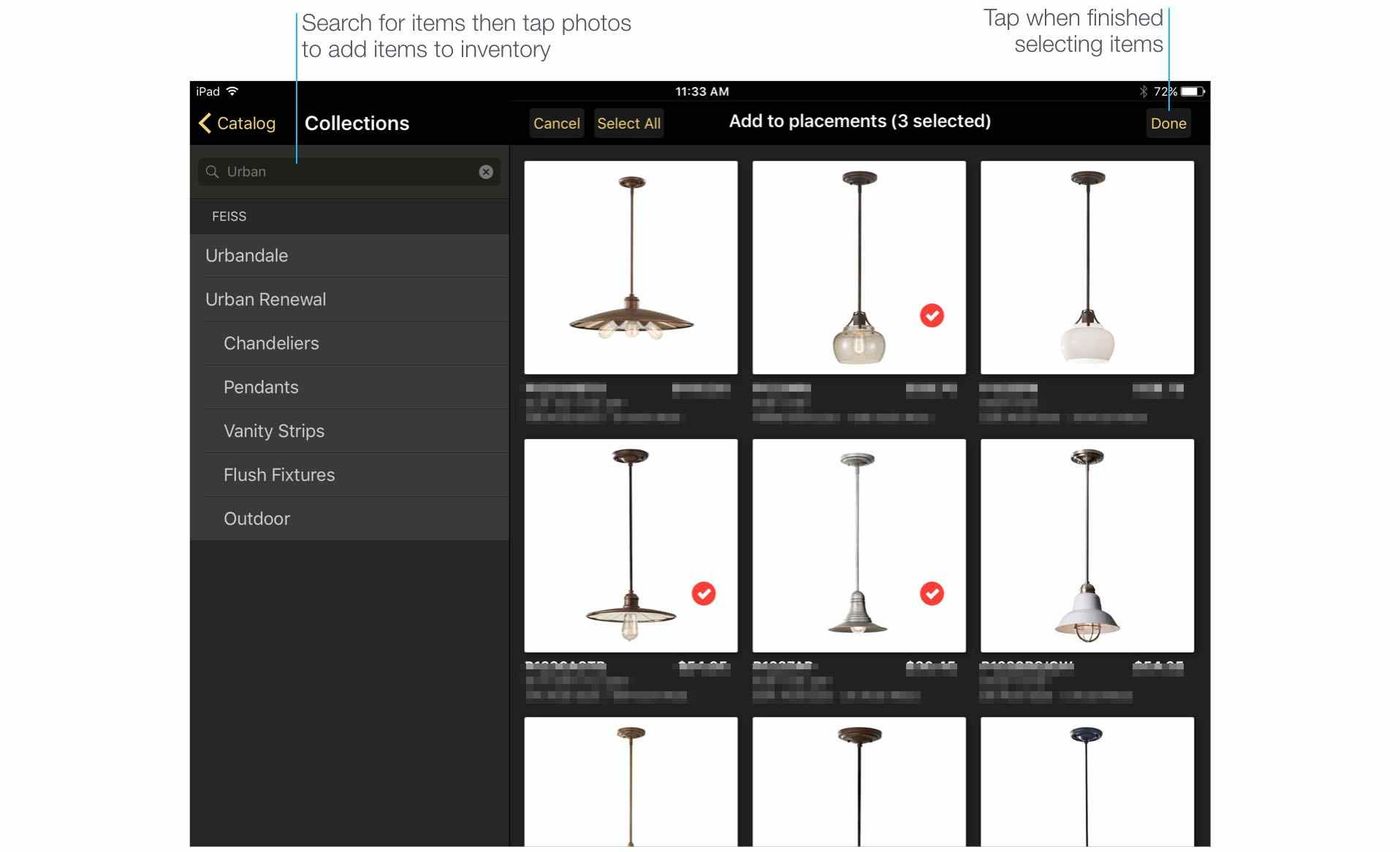
Task: Clear the Urban search text
Action: (x=486, y=172)
